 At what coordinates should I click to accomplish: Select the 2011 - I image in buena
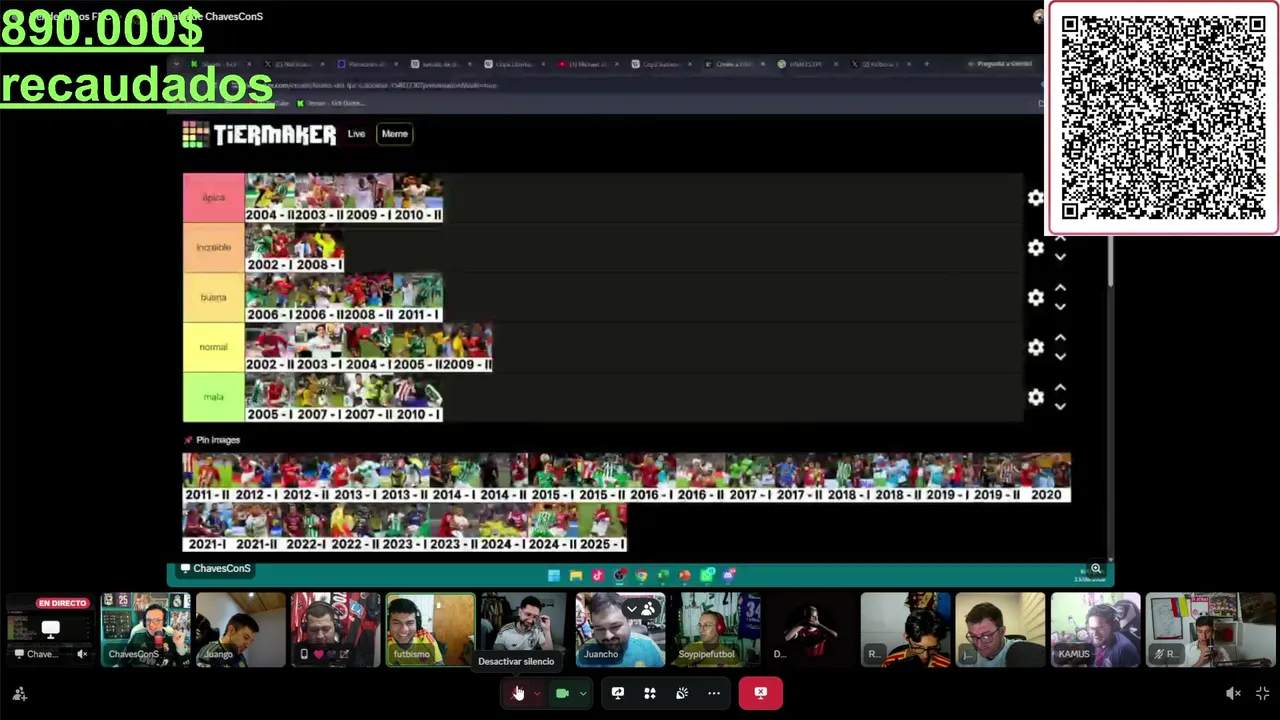click(x=418, y=298)
